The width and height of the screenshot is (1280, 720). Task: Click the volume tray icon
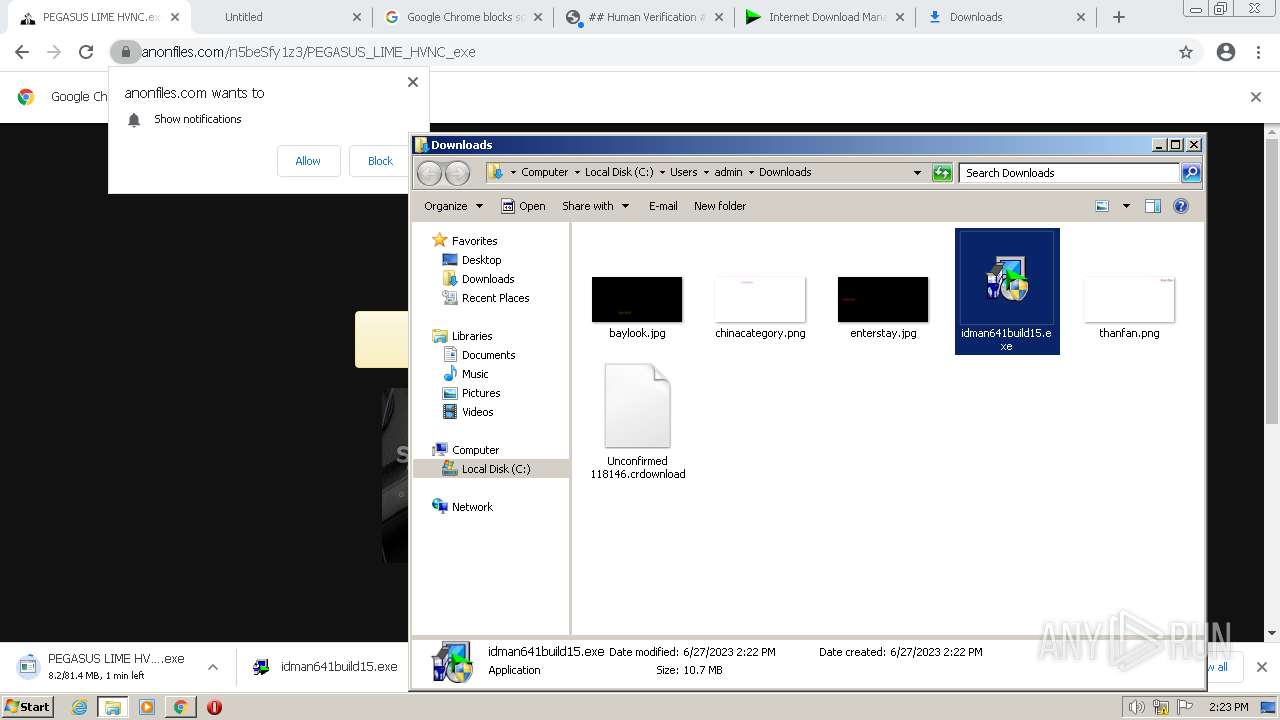[1137, 707]
